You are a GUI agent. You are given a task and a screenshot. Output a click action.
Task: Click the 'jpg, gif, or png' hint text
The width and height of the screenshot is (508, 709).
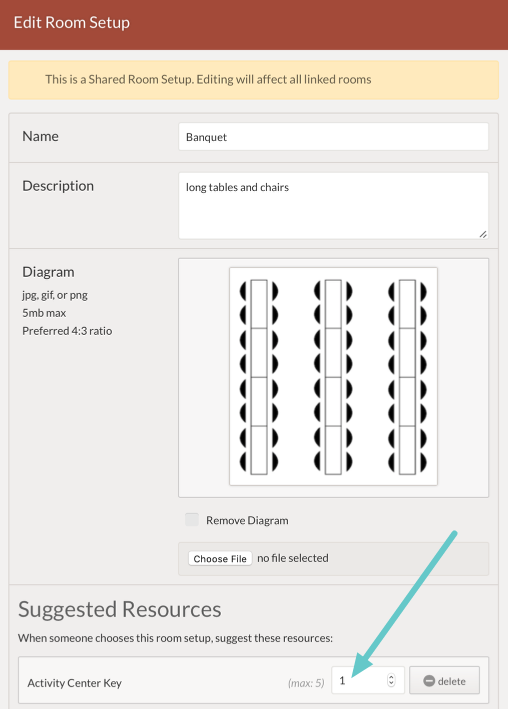pos(55,295)
